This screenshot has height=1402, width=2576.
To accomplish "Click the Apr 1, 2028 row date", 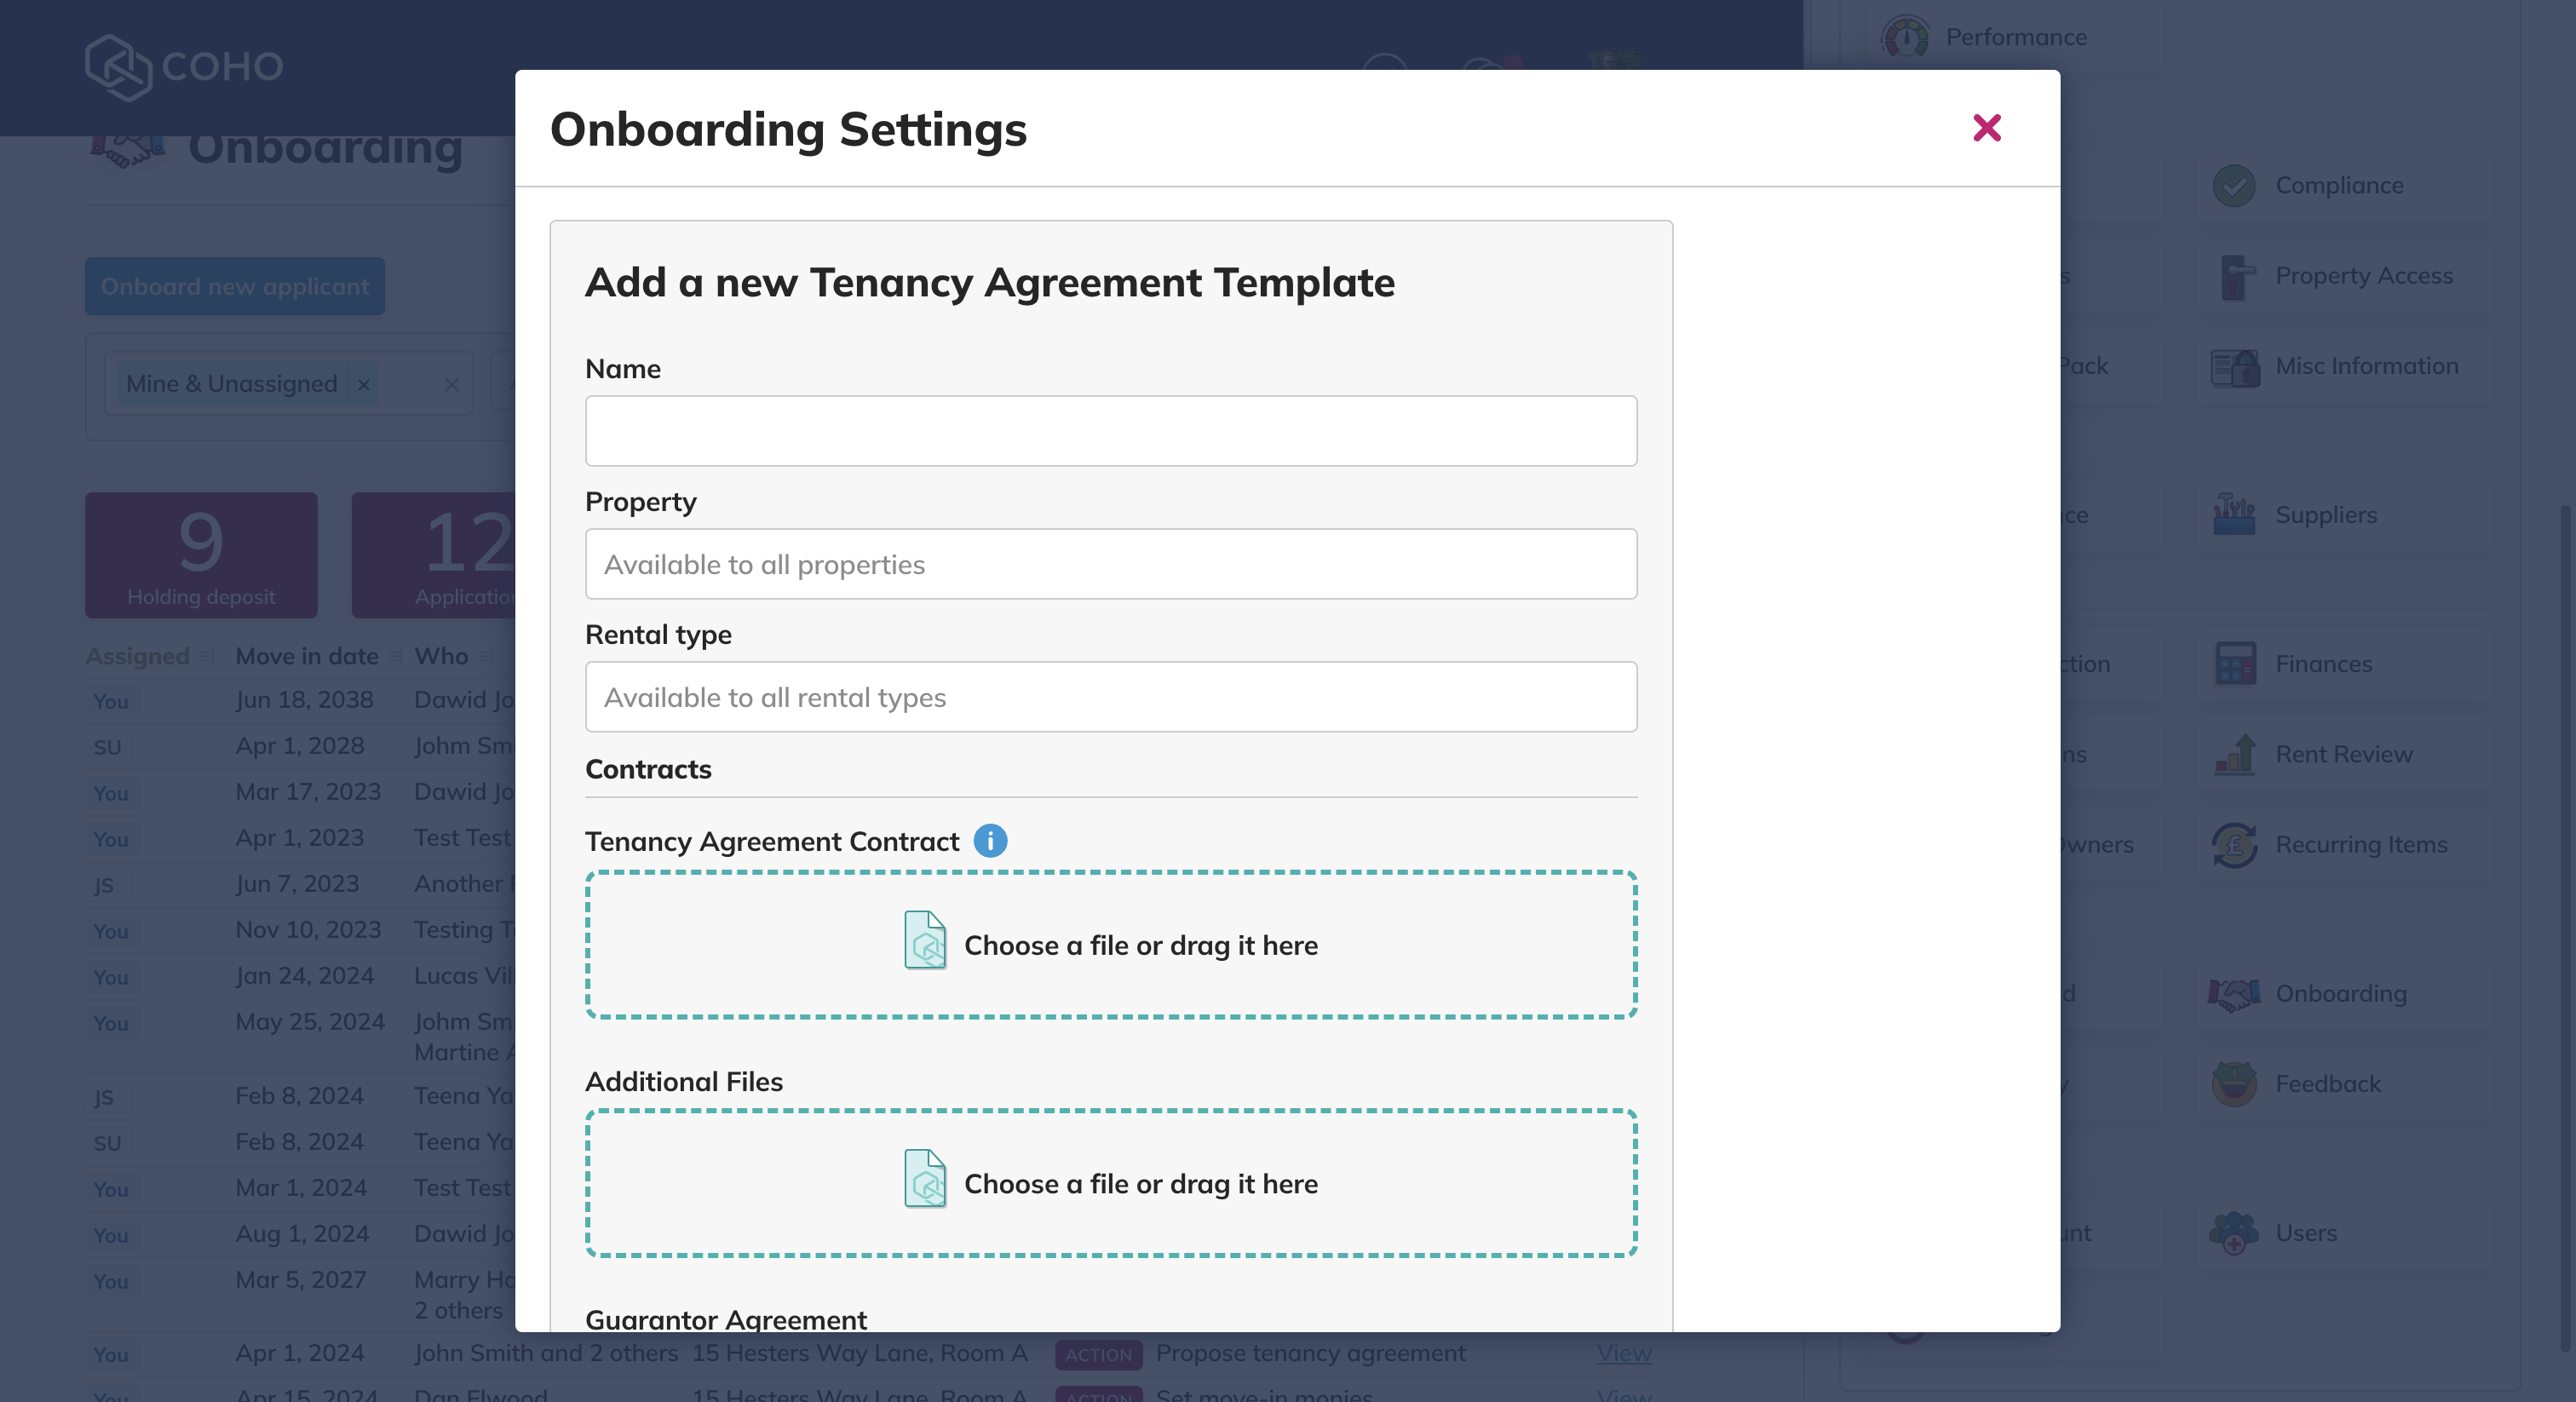I will click(x=300, y=746).
